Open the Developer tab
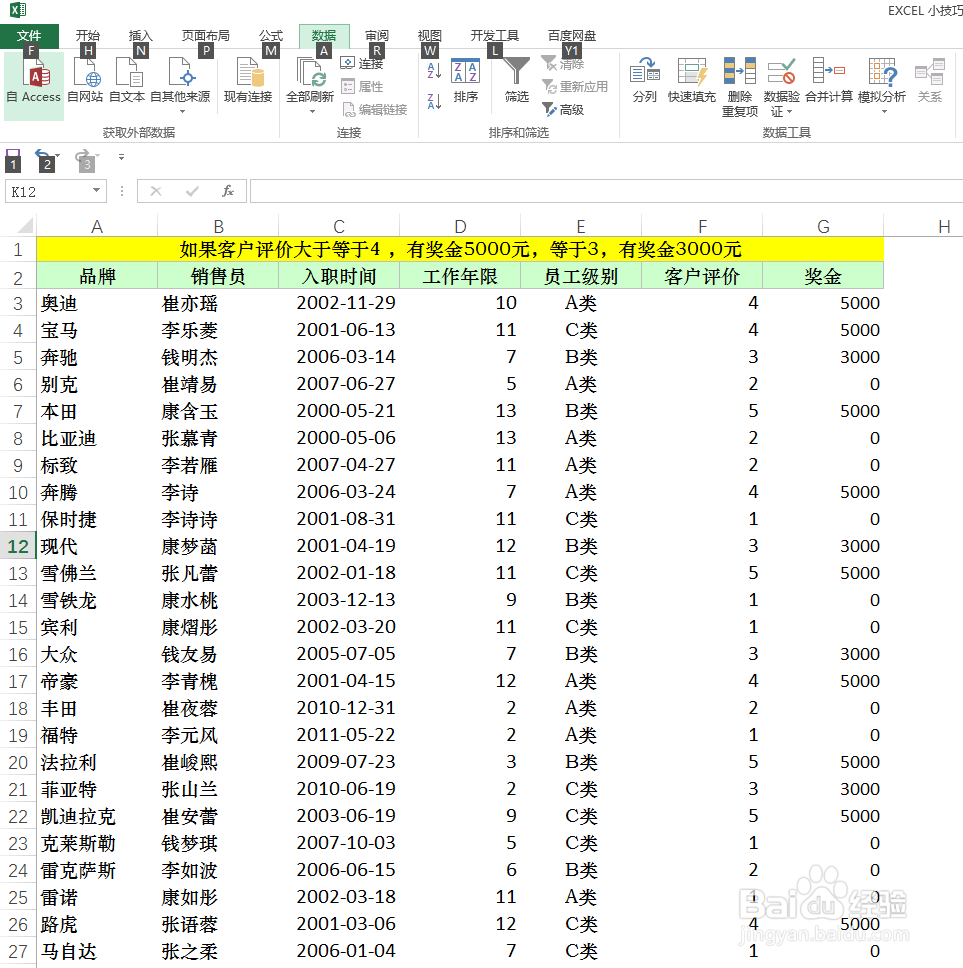The width and height of the screenshot is (963, 968). pyautogui.click(x=494, y=36)
